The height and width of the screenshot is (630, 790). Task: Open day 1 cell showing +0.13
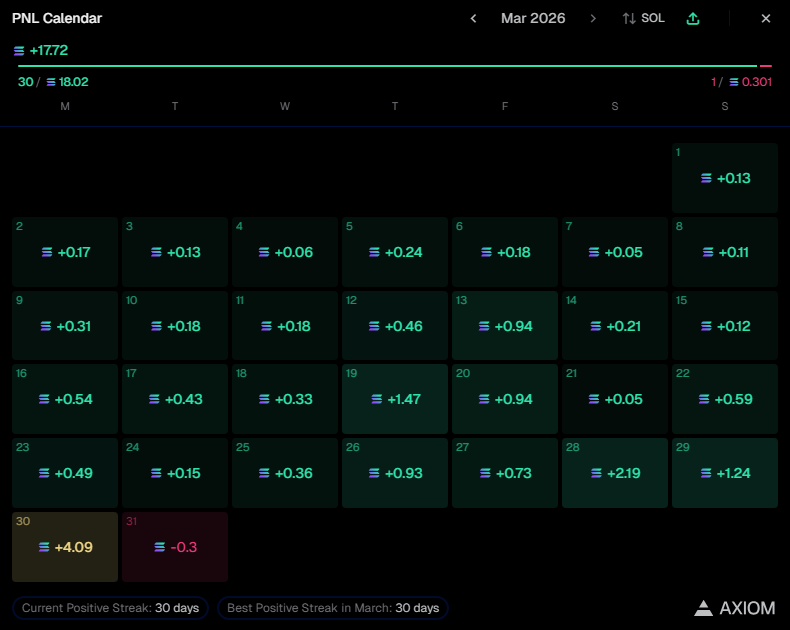725,178
